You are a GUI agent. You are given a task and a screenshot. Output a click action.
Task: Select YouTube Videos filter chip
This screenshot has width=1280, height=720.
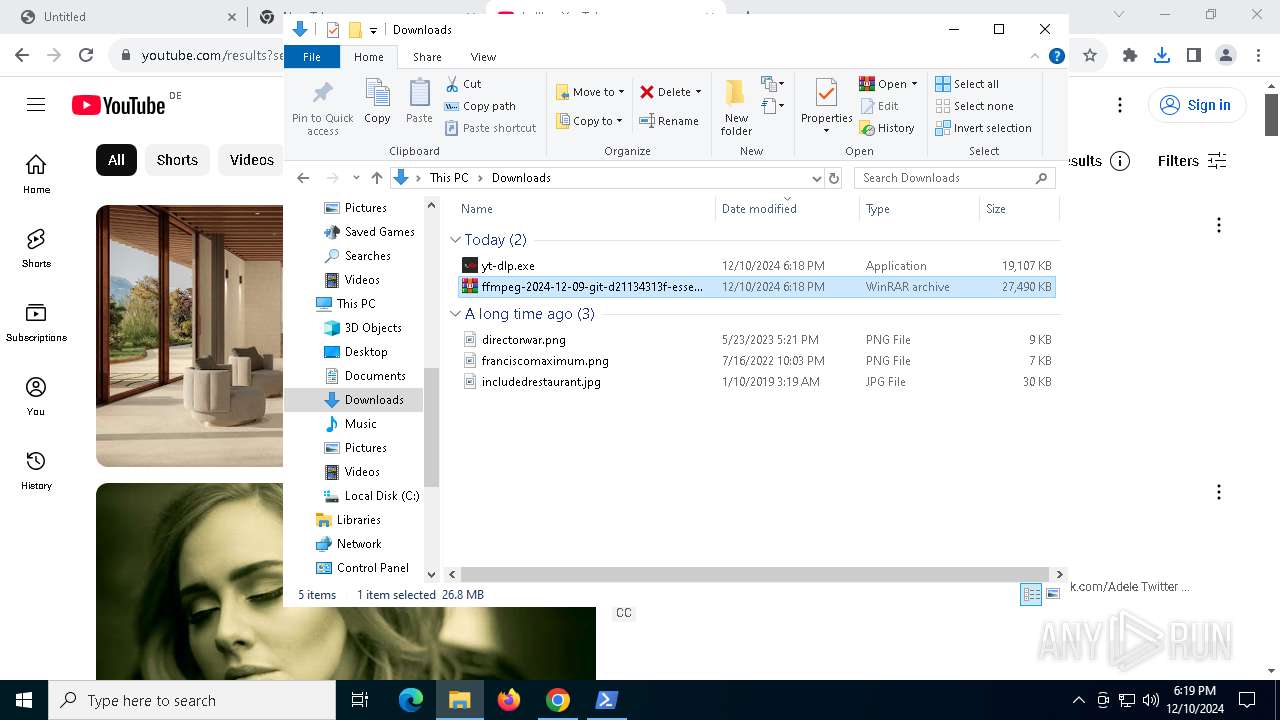tap(251, 160)
